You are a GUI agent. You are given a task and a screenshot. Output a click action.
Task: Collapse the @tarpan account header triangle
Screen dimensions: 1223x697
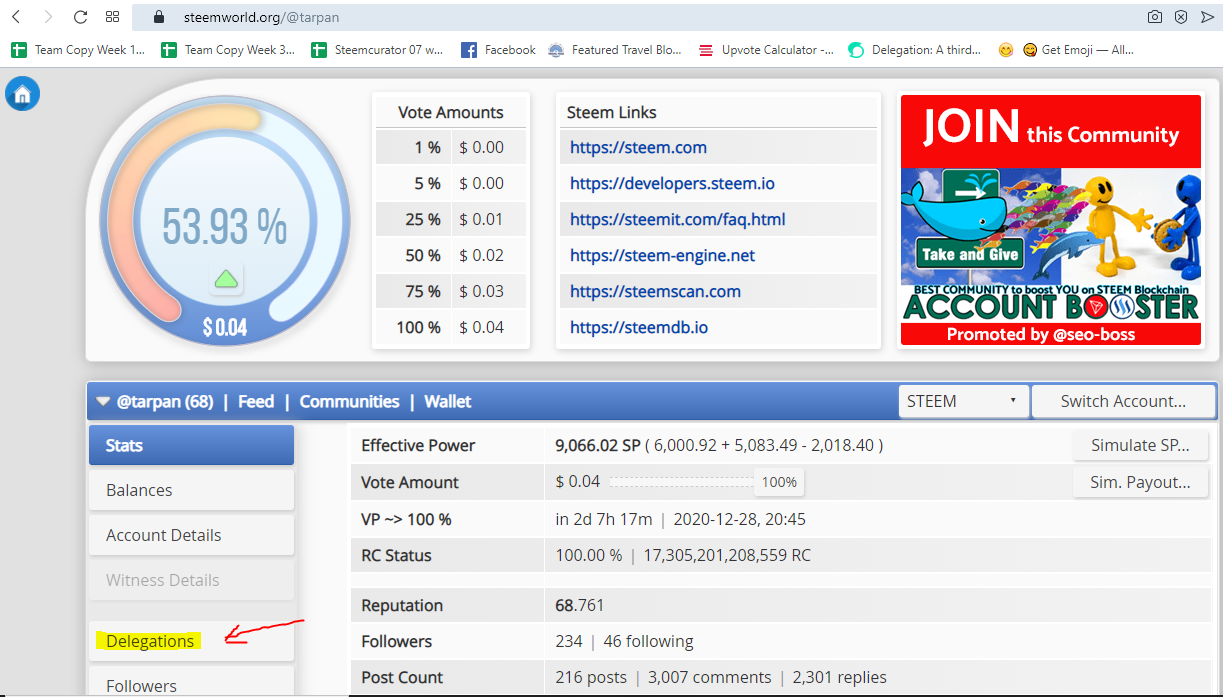[103, 402]
